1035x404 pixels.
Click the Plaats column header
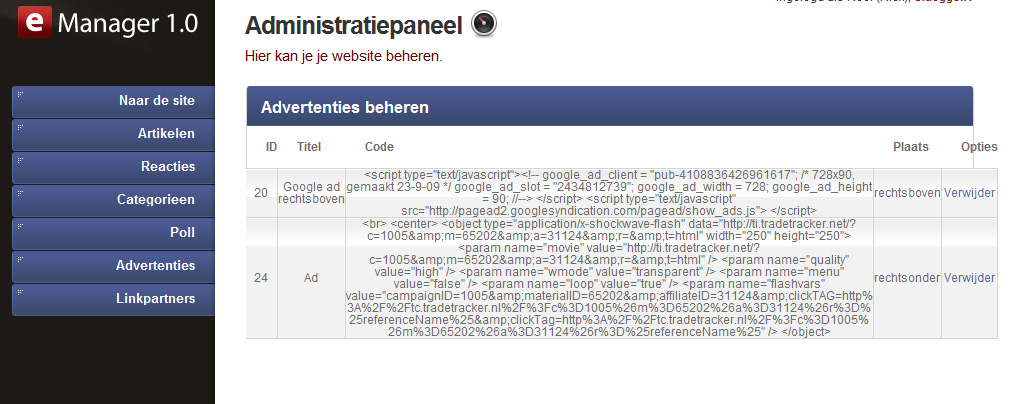[x=911, y=147]
